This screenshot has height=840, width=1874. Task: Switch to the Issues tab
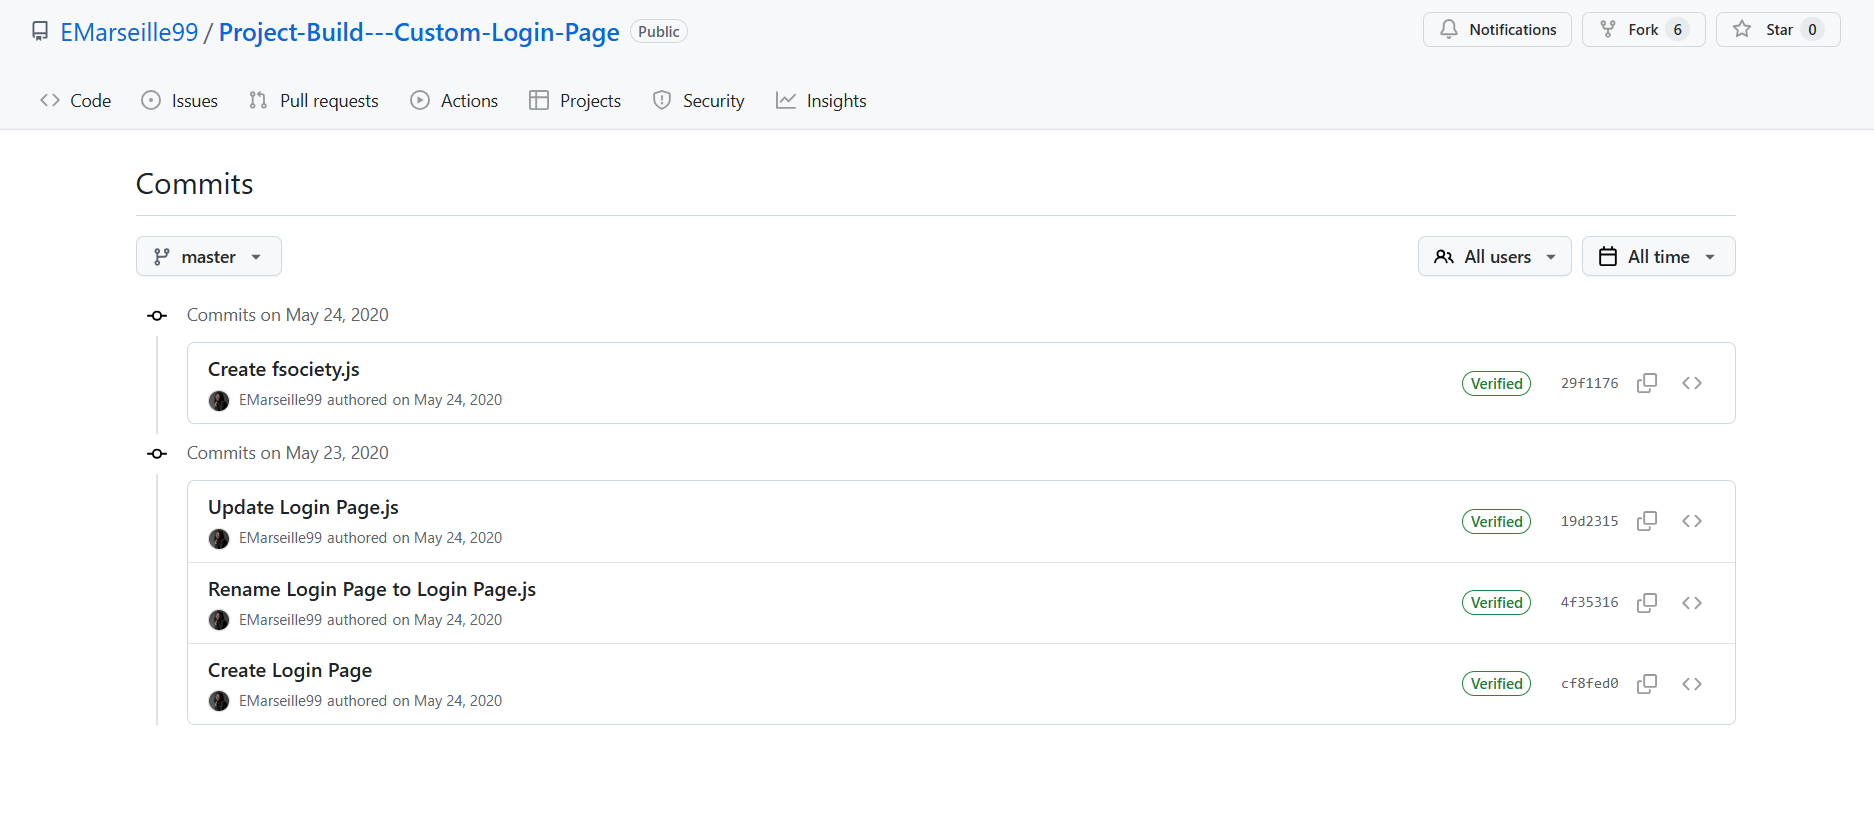(x=180, y=101)
